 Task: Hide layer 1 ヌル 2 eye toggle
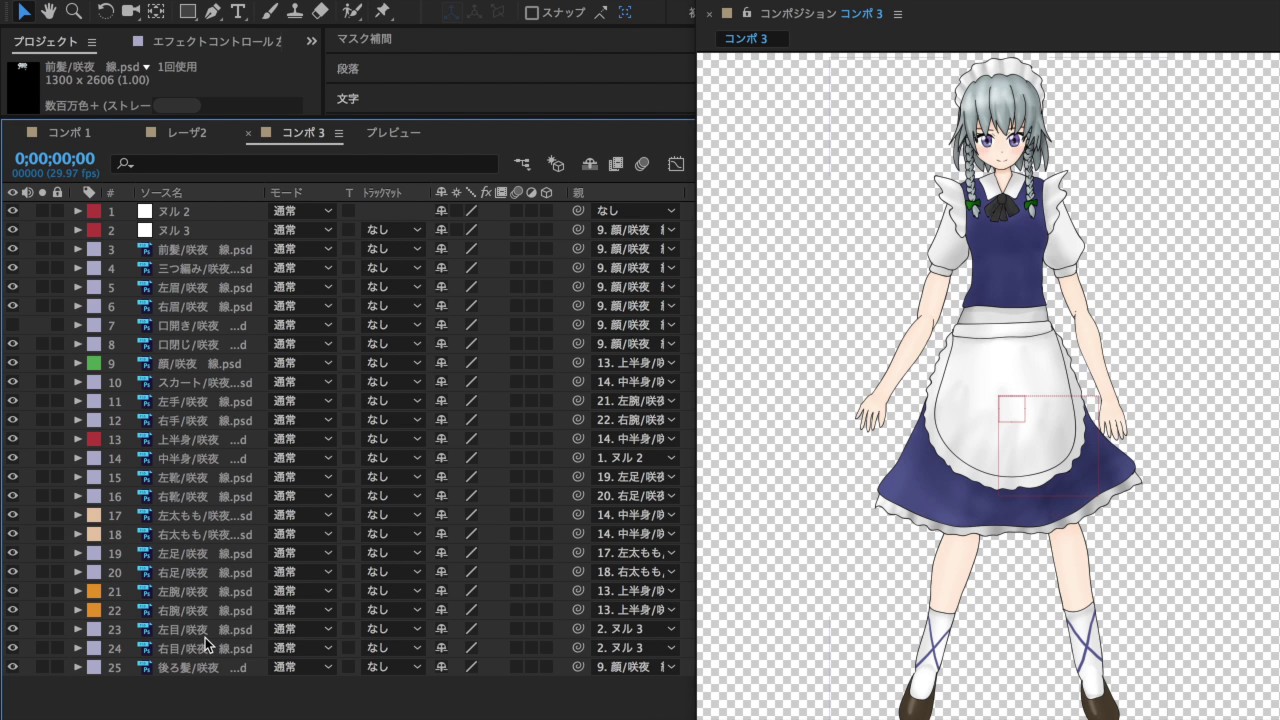[12, 211]
